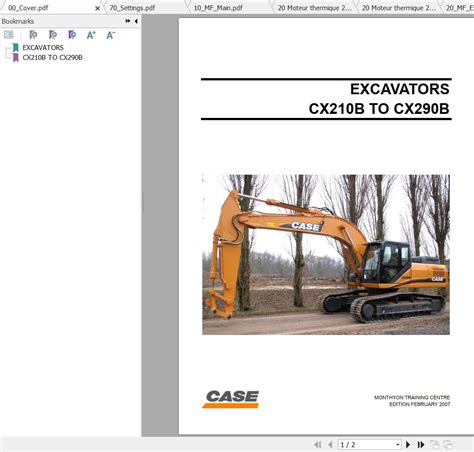The height and width of the screenshot is (452, 474).
Task: Click the greyed-out previous view icon
Action: [x=434, y=444]
